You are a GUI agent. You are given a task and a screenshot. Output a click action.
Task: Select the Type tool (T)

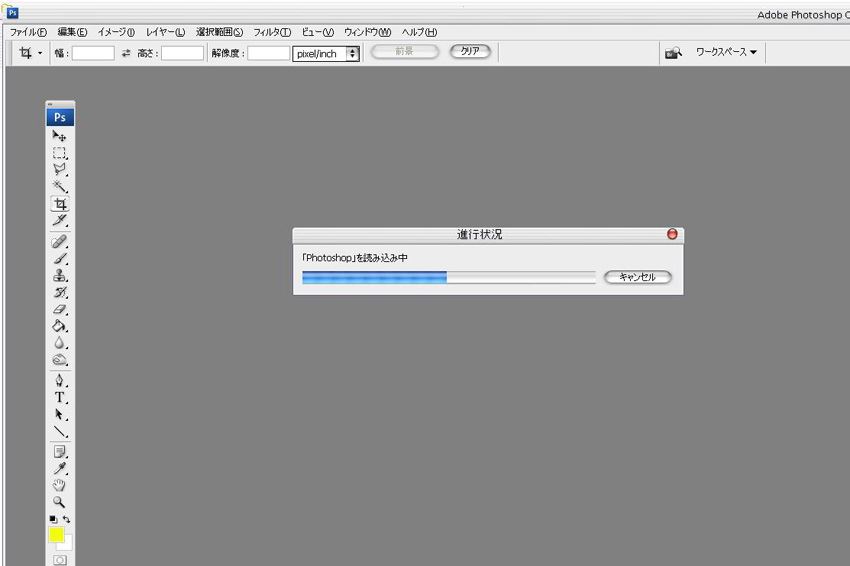tap(60, 397)
